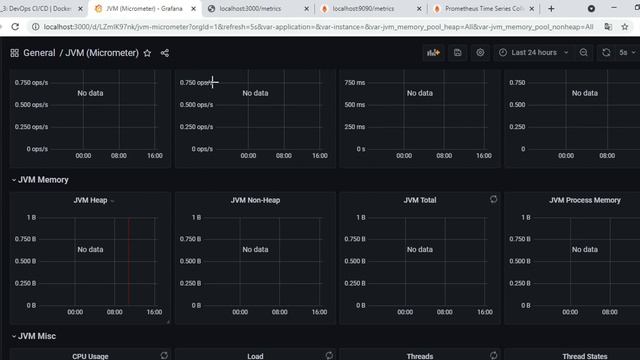
Task: Click the red marker in JVM Heap chart
Action: [129, 261]
